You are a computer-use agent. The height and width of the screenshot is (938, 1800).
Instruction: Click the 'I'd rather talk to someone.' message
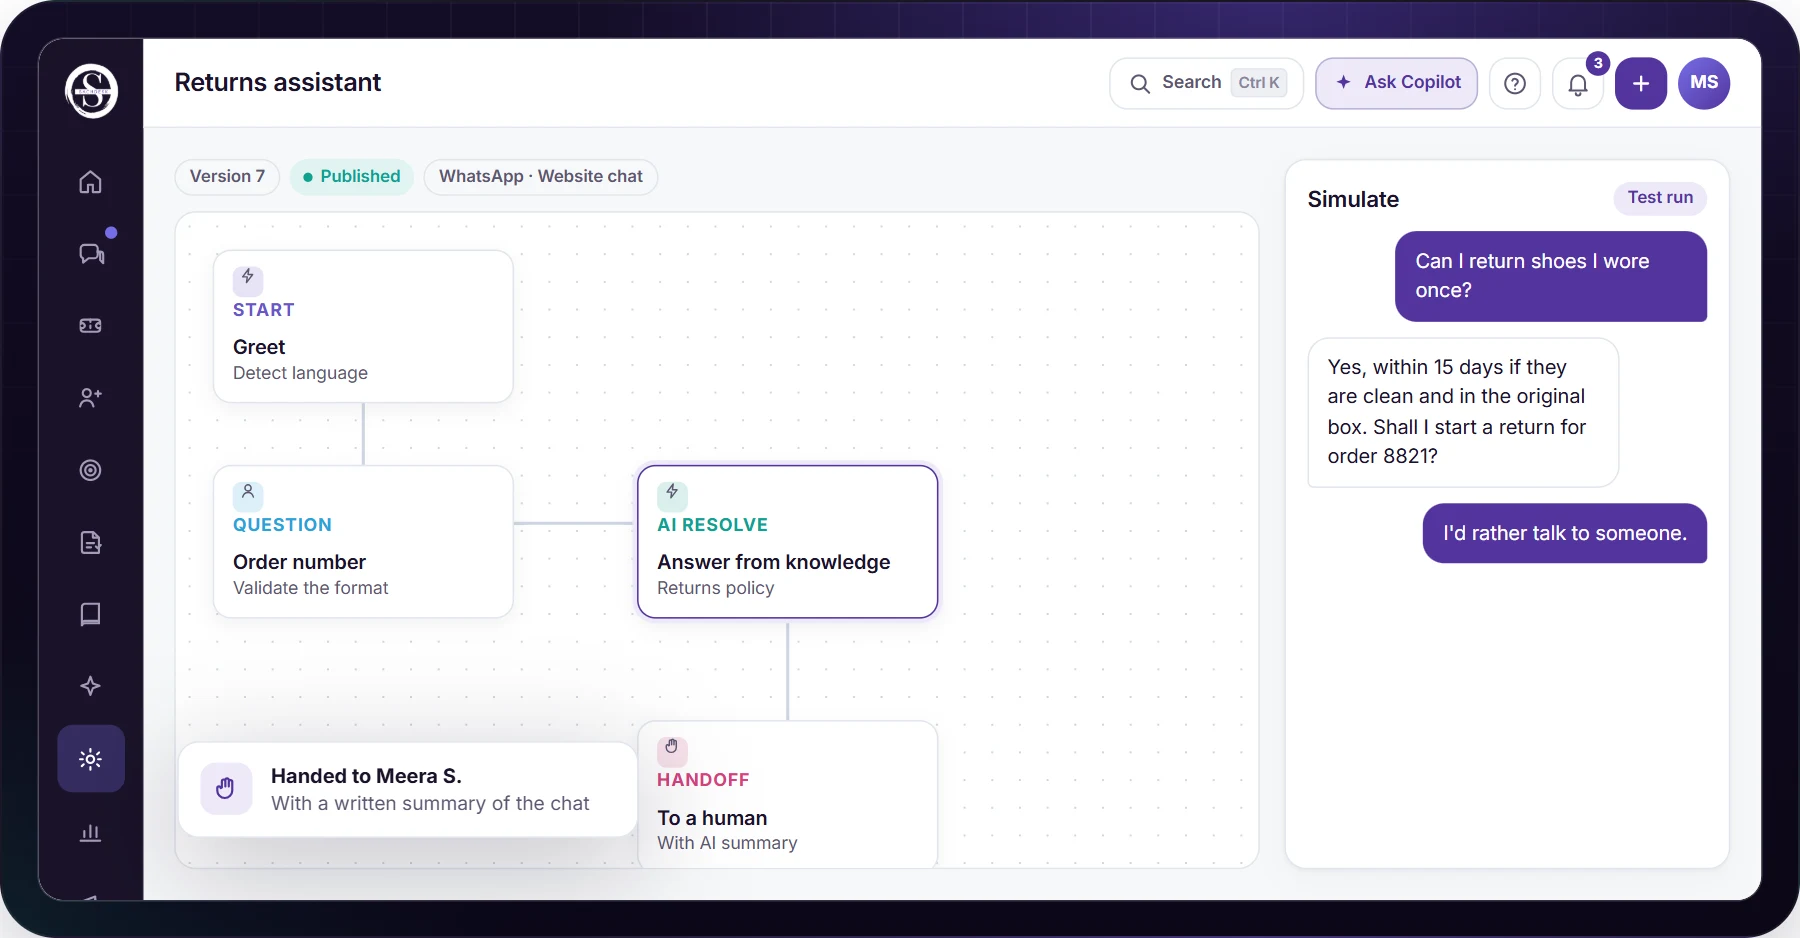click(1565, 533)
